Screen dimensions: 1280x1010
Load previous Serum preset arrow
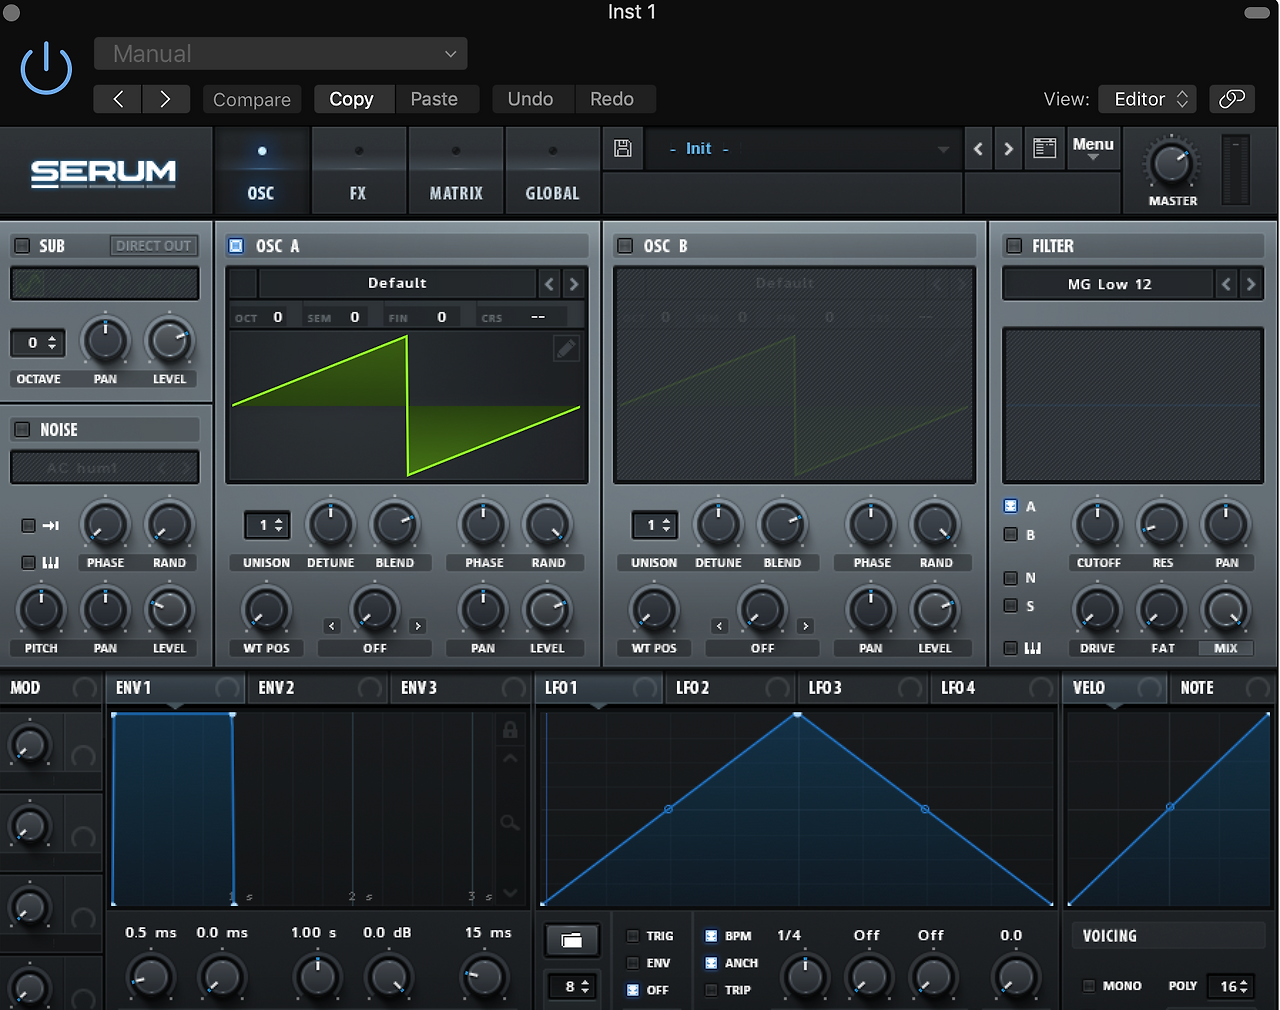tap(978, 149)
